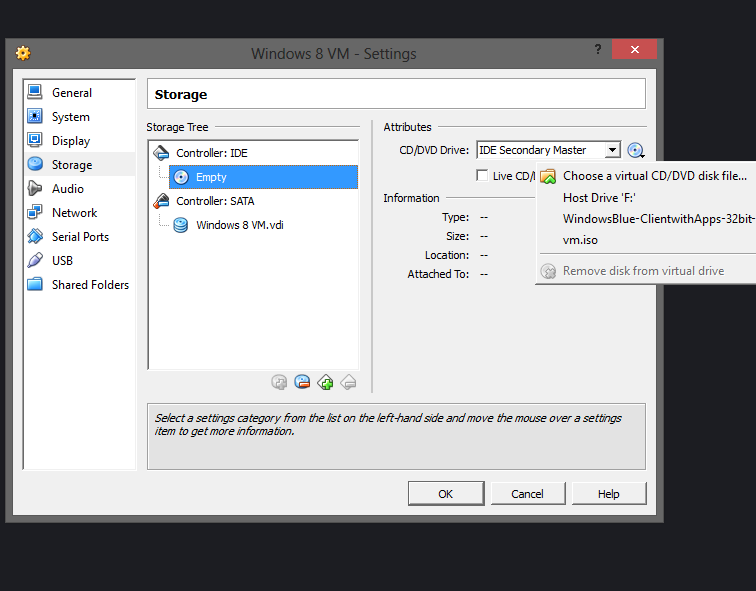
Task: Close the Windows 8 VM Settings dialog
Action: [634, 49]
